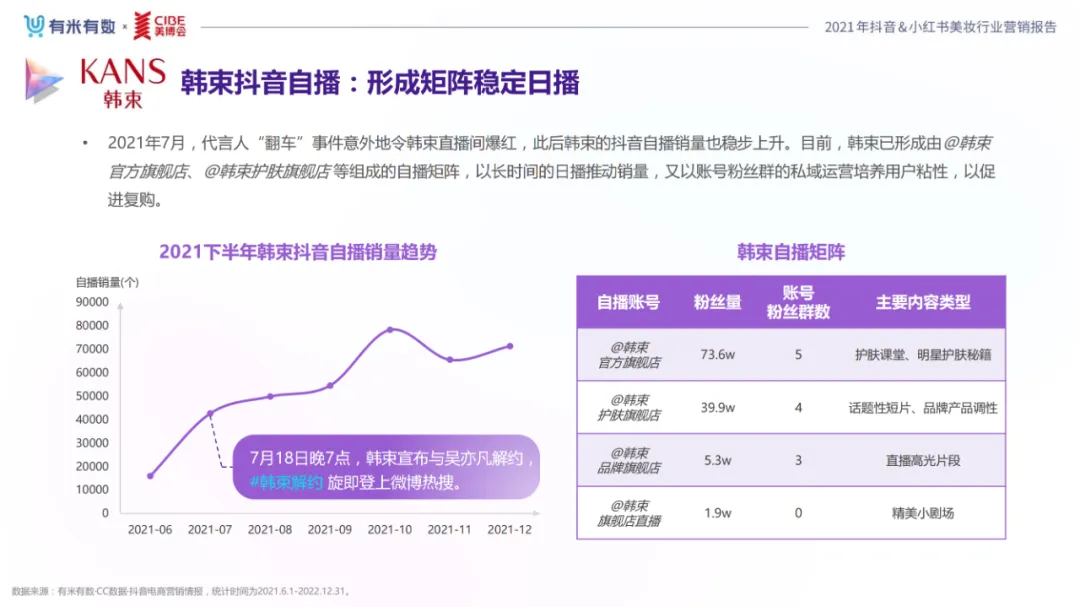Click the @韩束护肤旗舰店 table cell
1080x607 pixels.
[629, 408]
